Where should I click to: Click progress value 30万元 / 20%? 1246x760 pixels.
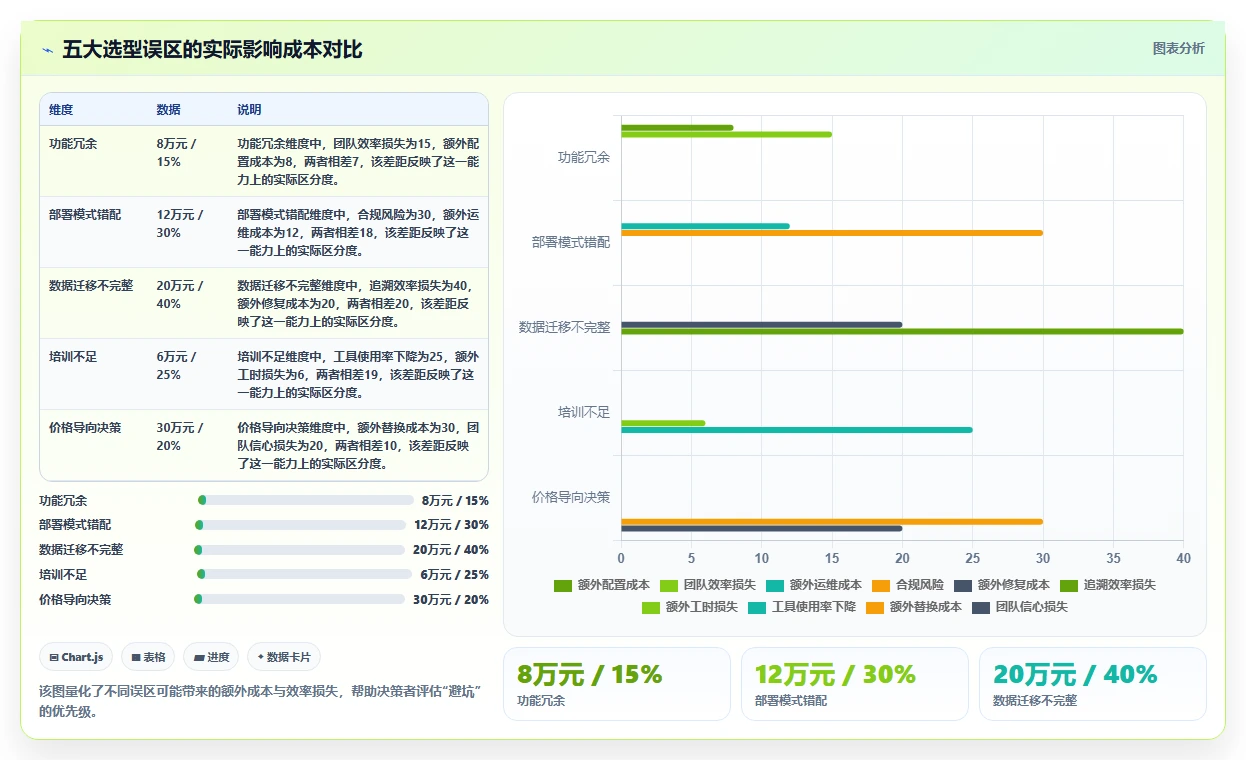tap(451, 599)
